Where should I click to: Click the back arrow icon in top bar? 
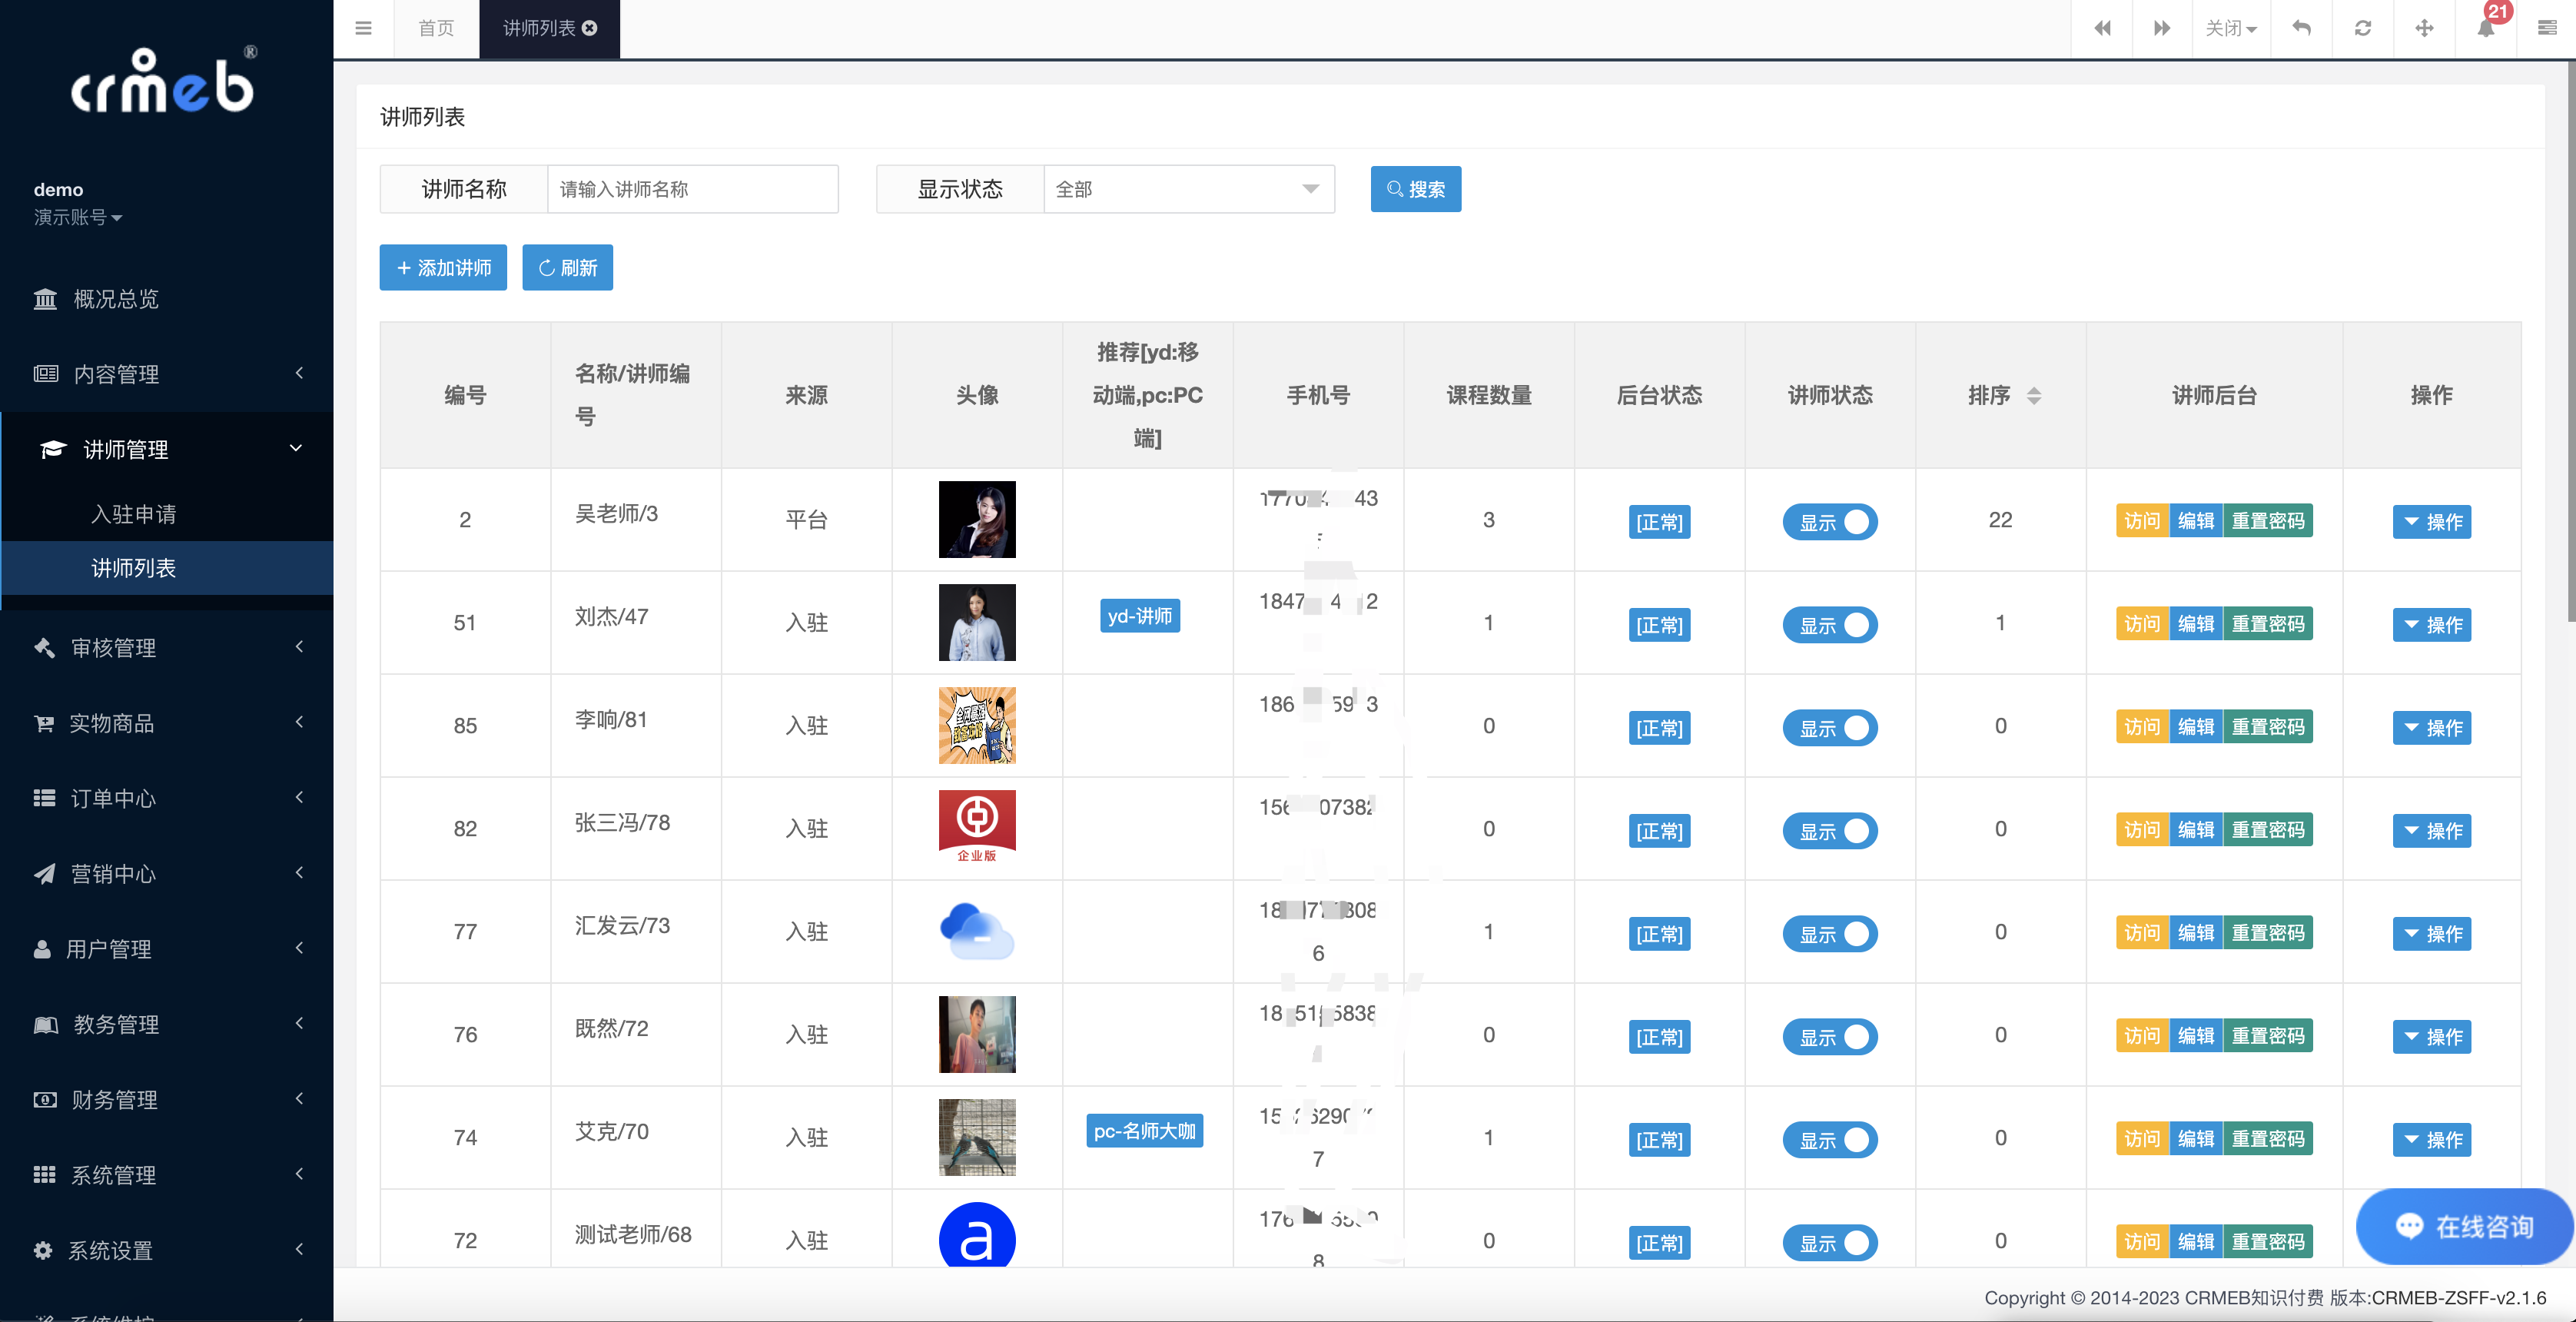pos(2301,28)
